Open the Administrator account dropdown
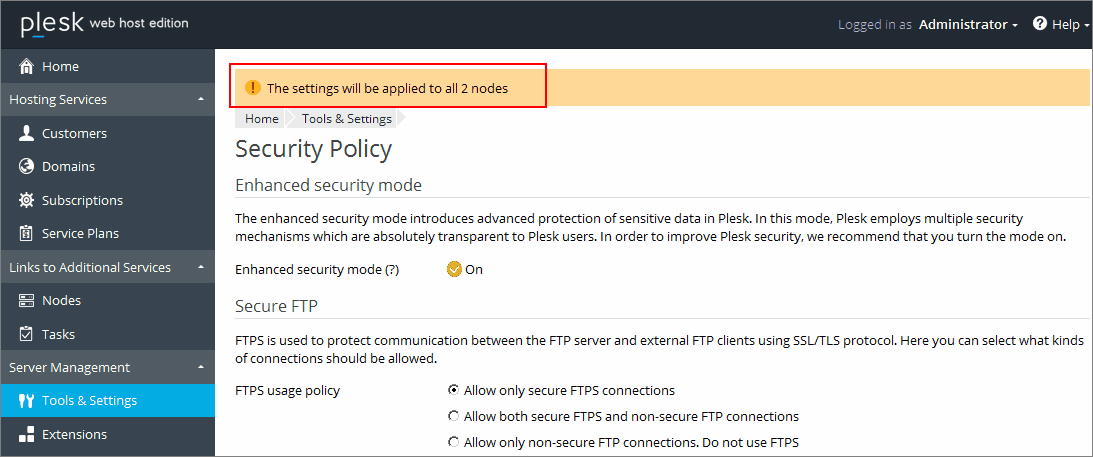Viewport: 1093px width, 457px height. (969, 24)
